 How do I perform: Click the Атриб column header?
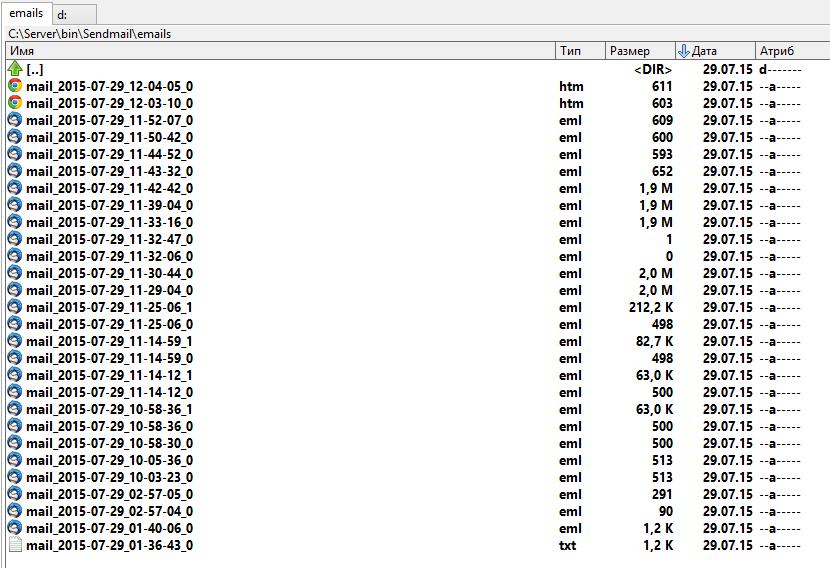pos(790,50)
